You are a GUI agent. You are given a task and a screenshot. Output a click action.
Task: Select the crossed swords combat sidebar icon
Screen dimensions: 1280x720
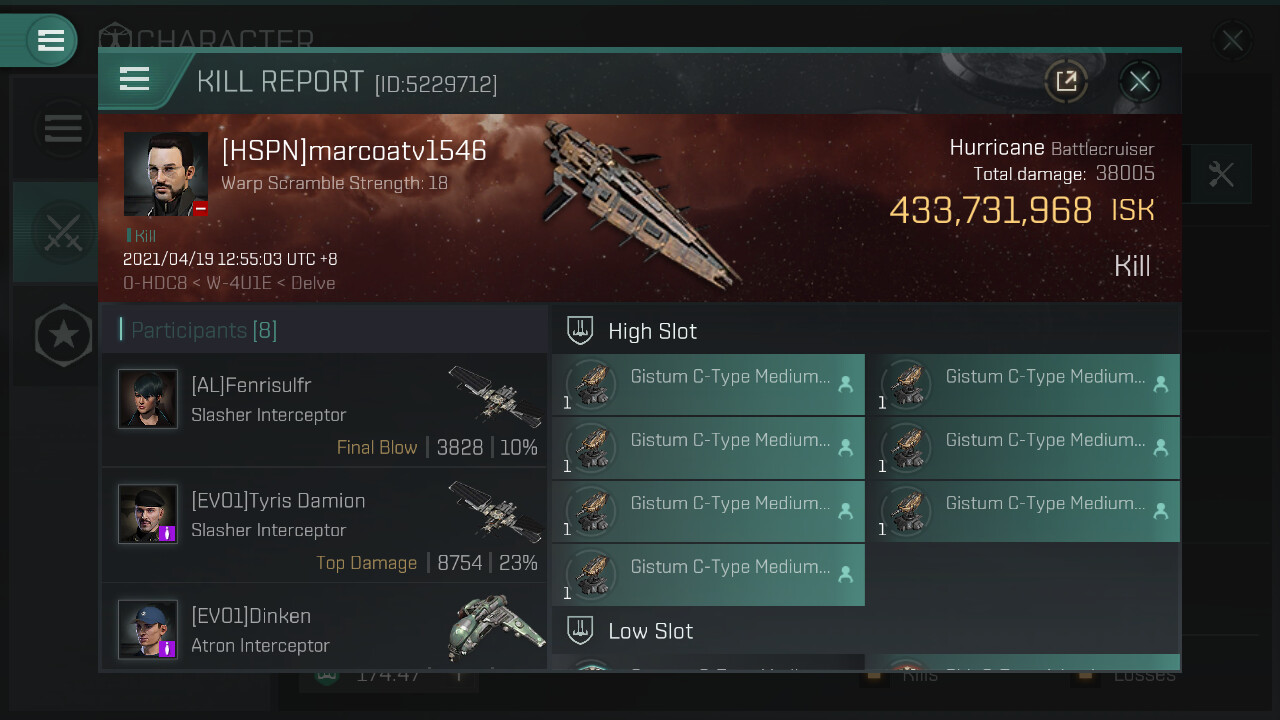[62, 232]
